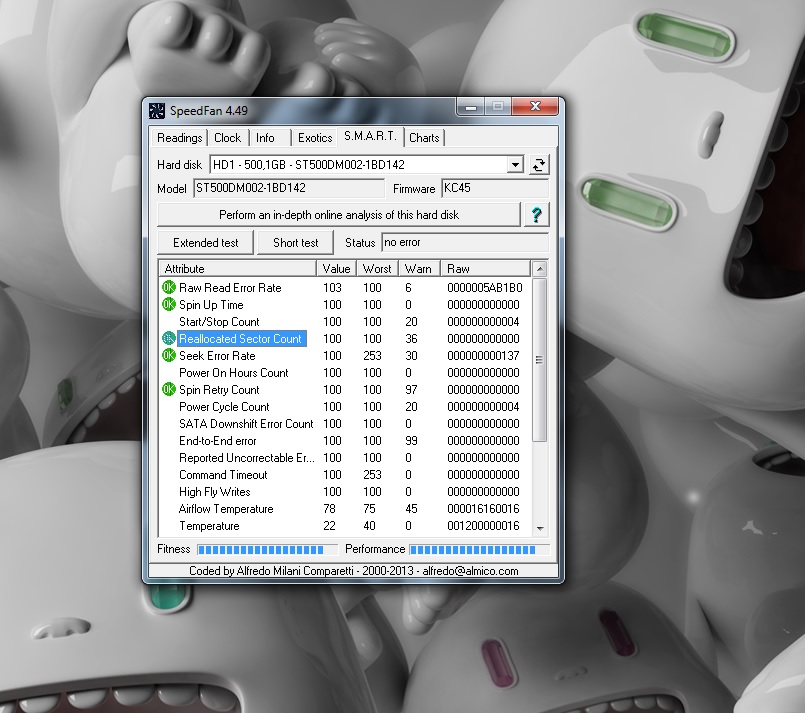Viewport: 805px width, 713px height.
Task: Start the Short test
Action: coord(296,243)
